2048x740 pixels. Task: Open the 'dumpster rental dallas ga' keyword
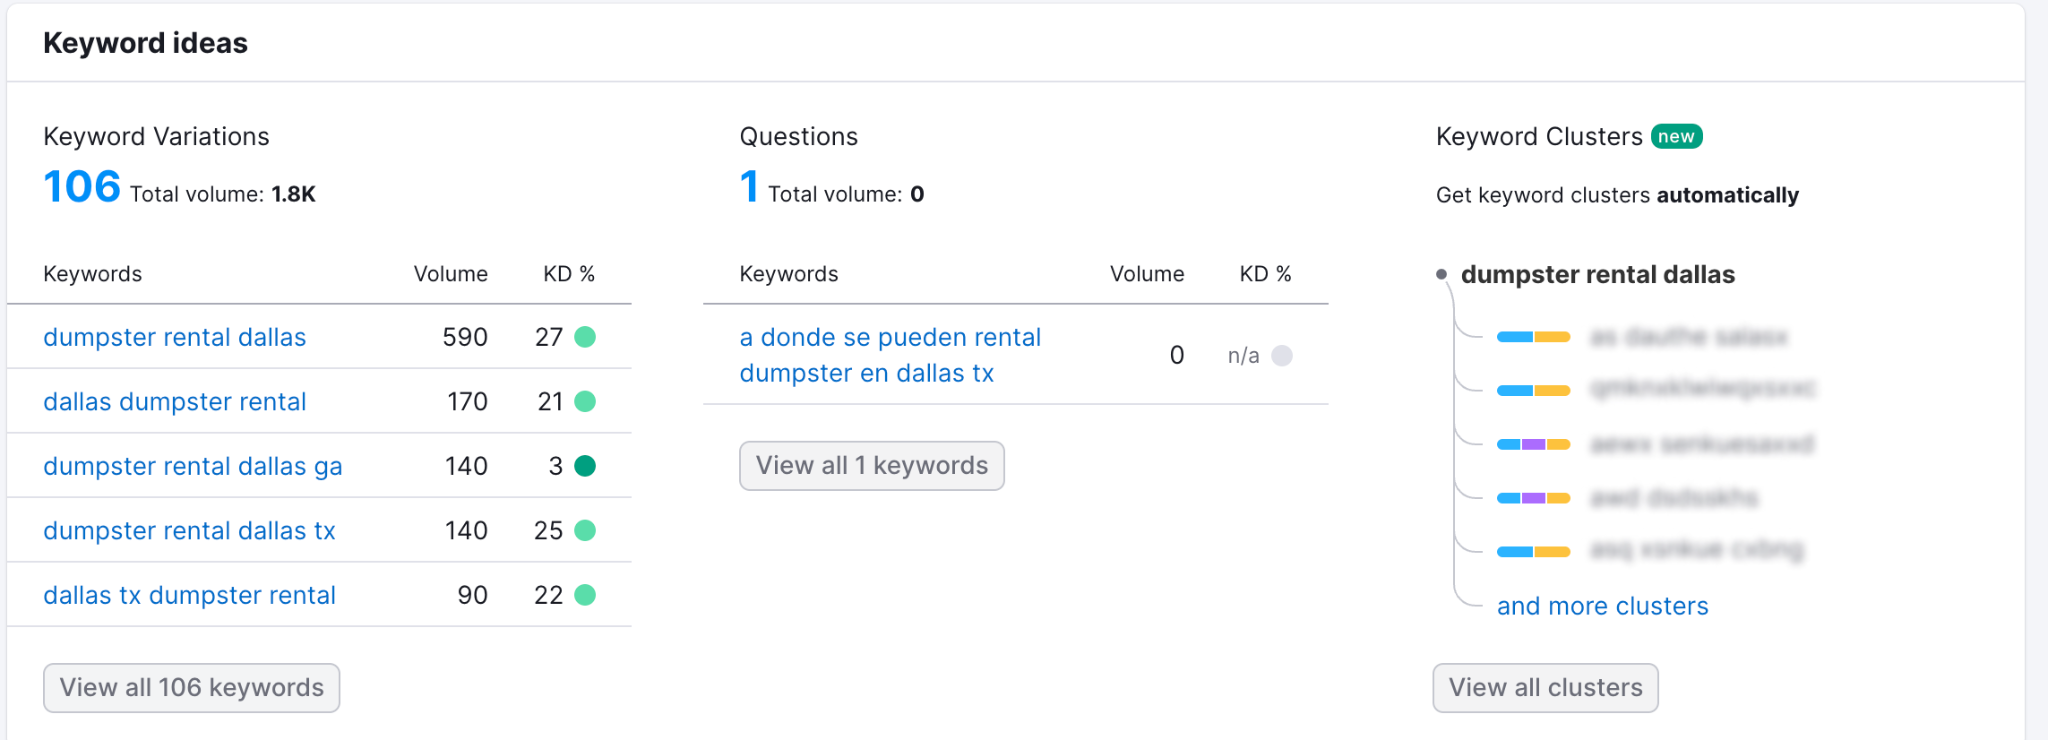coord(192,466)
